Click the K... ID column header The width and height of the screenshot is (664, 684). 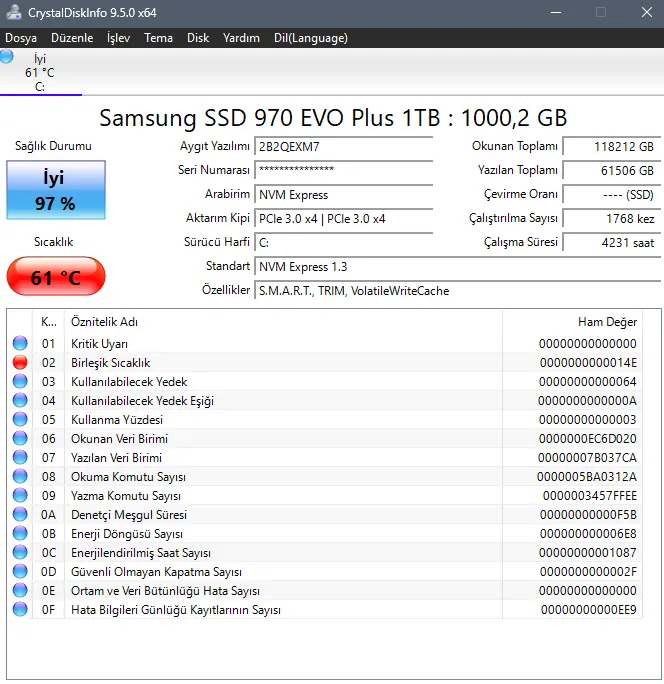coord(48,322)
